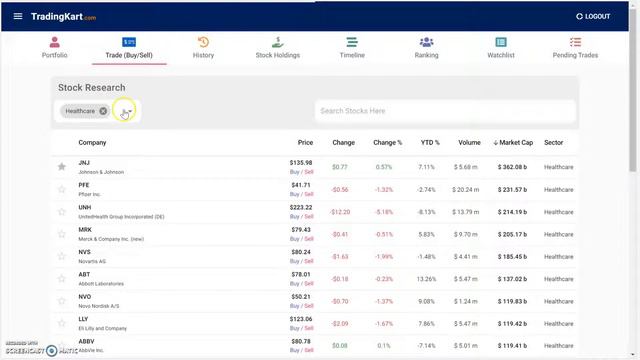Screen dimensions: 640x360
Task: Select the Pfizer Inc. company name
Action: click(x=89, y=194)
